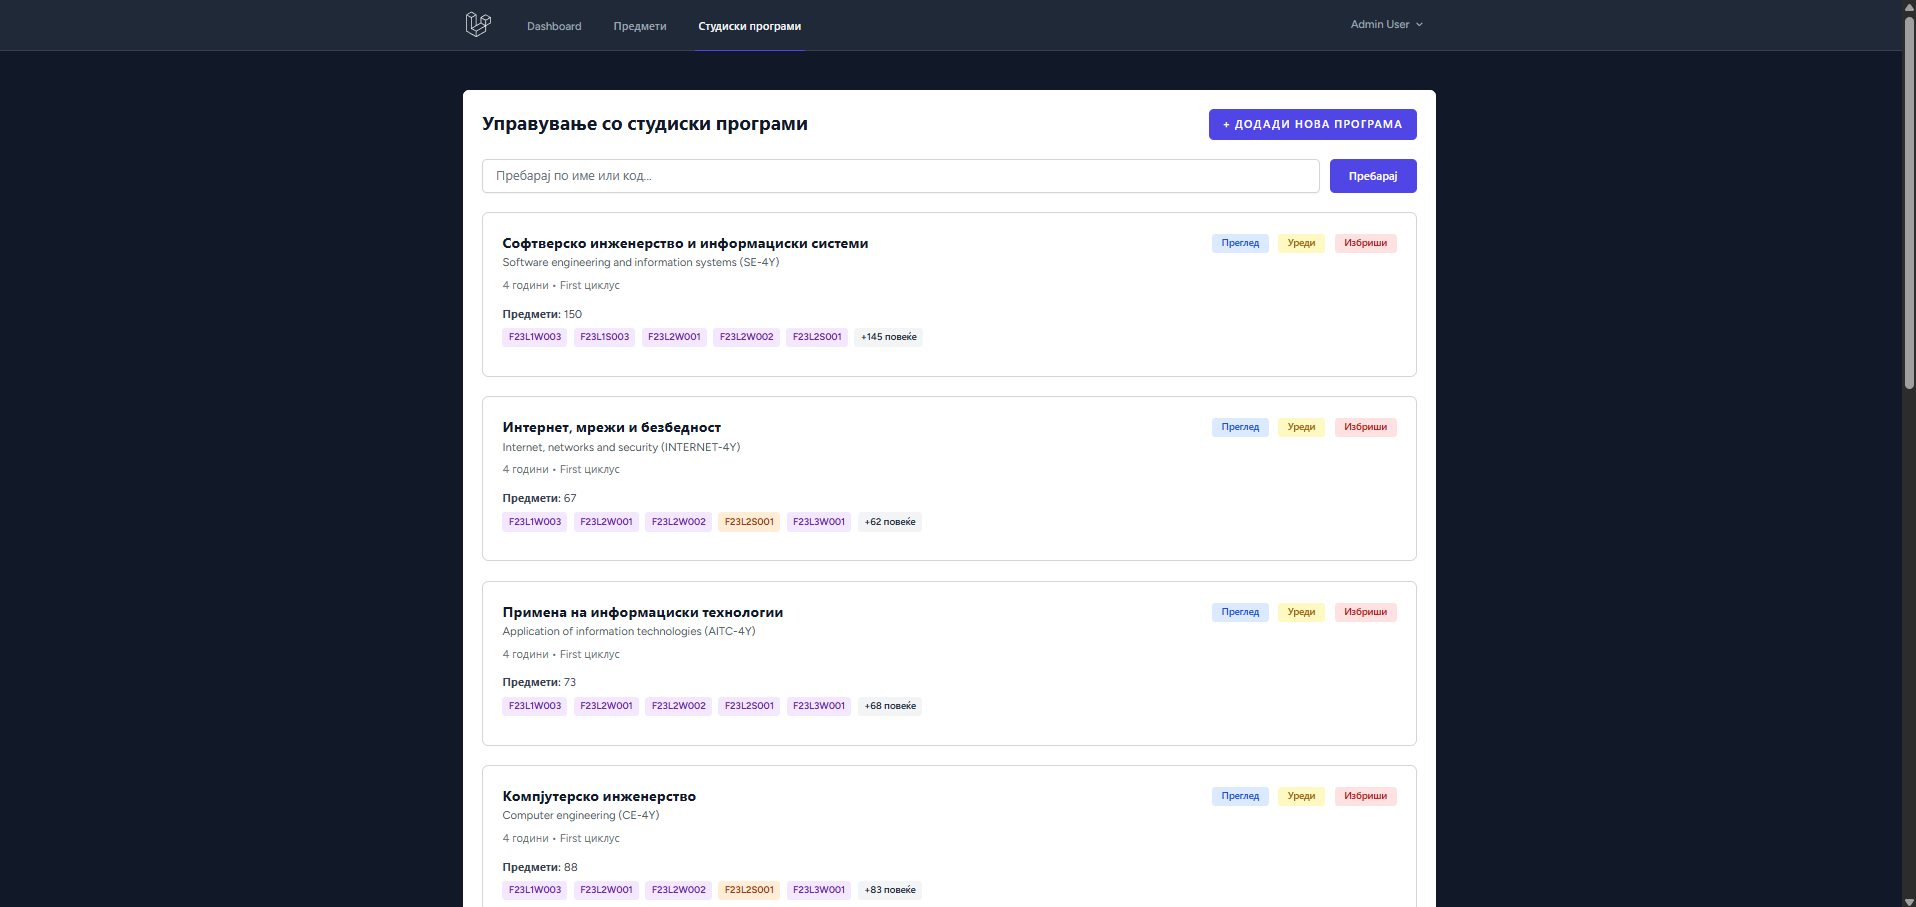Edit the Софтверско инженерство program with Уреди
Viewport: 1916px width, 907px height.
click(1300, 243)
